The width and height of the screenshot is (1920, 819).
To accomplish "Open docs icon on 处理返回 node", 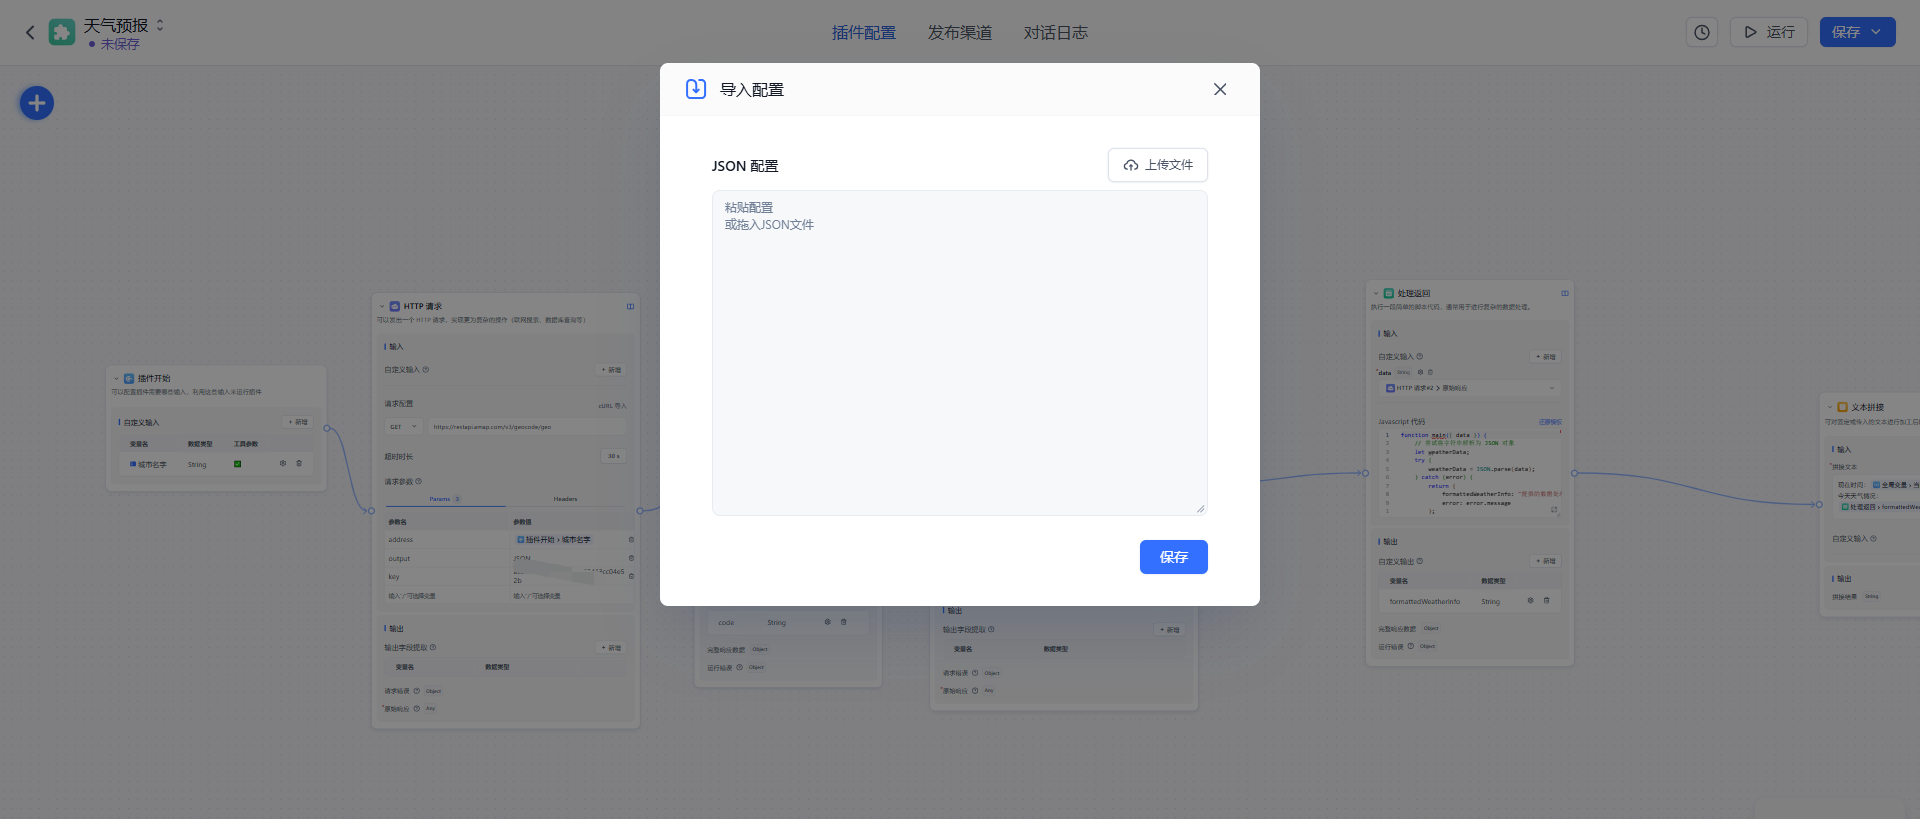I will coord(1564,294).
